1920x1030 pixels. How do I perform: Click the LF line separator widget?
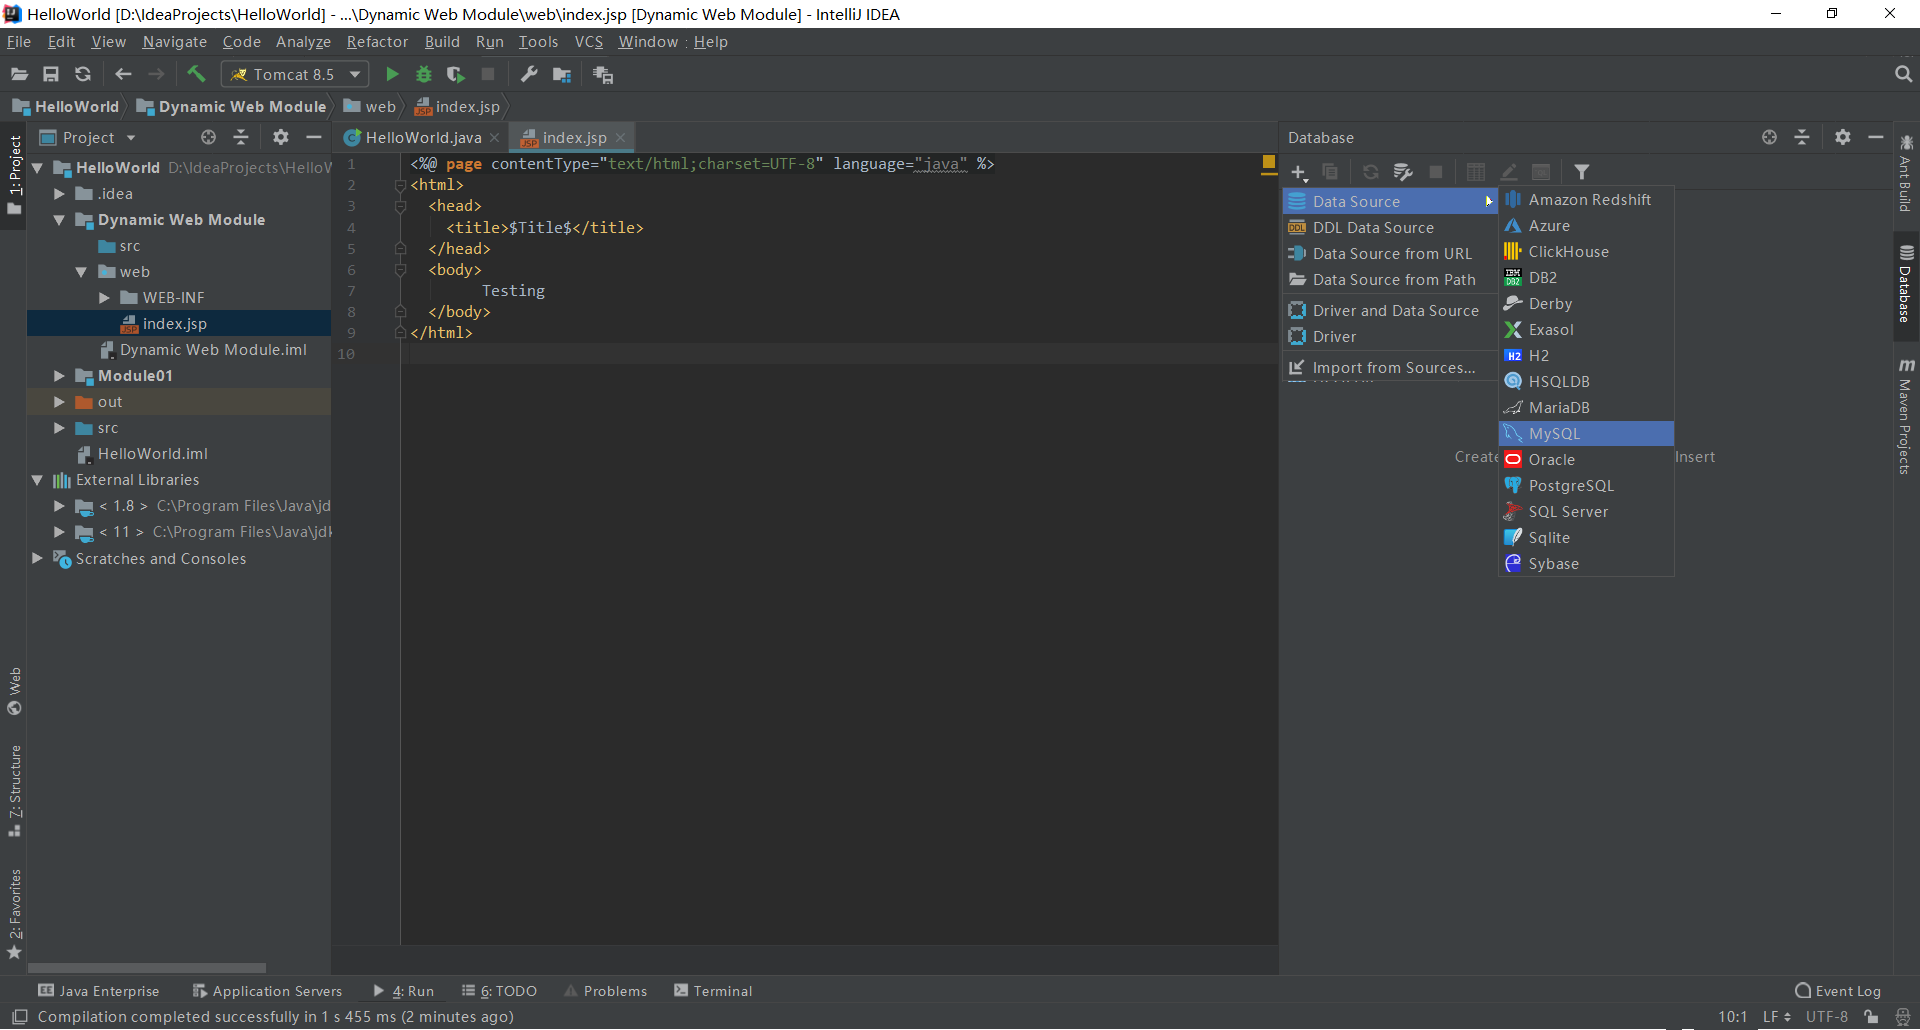(1776, 1017)
